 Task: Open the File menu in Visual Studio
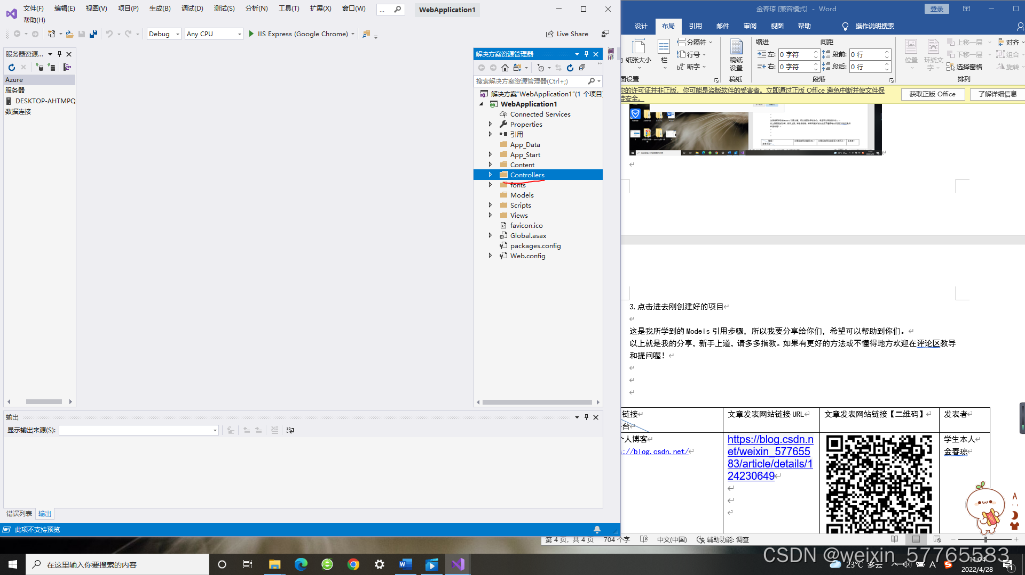(x=33, y=8)
